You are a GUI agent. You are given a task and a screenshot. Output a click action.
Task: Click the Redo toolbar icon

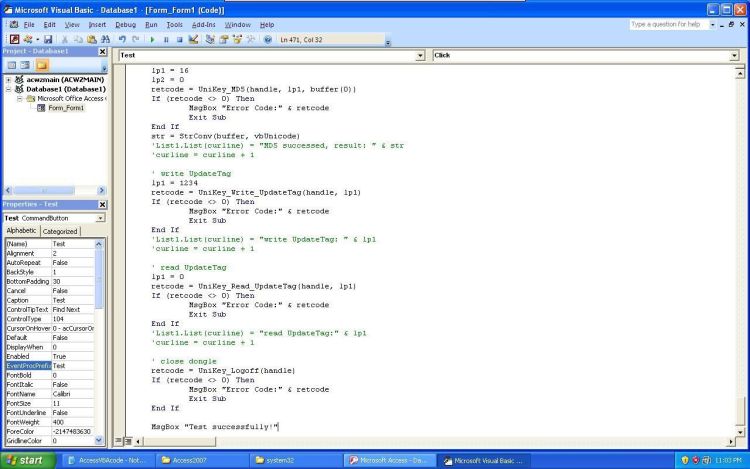point(136,39)
